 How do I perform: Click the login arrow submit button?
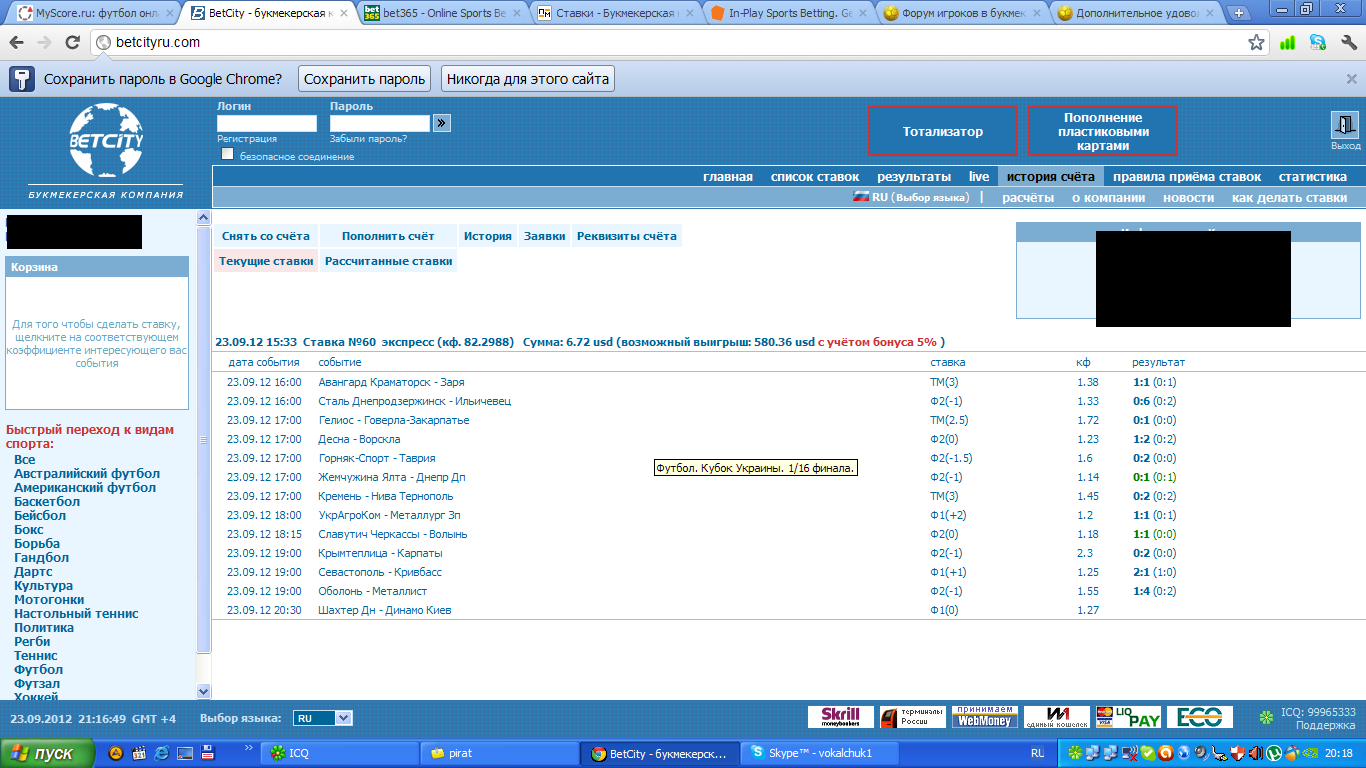coord(442,123)
